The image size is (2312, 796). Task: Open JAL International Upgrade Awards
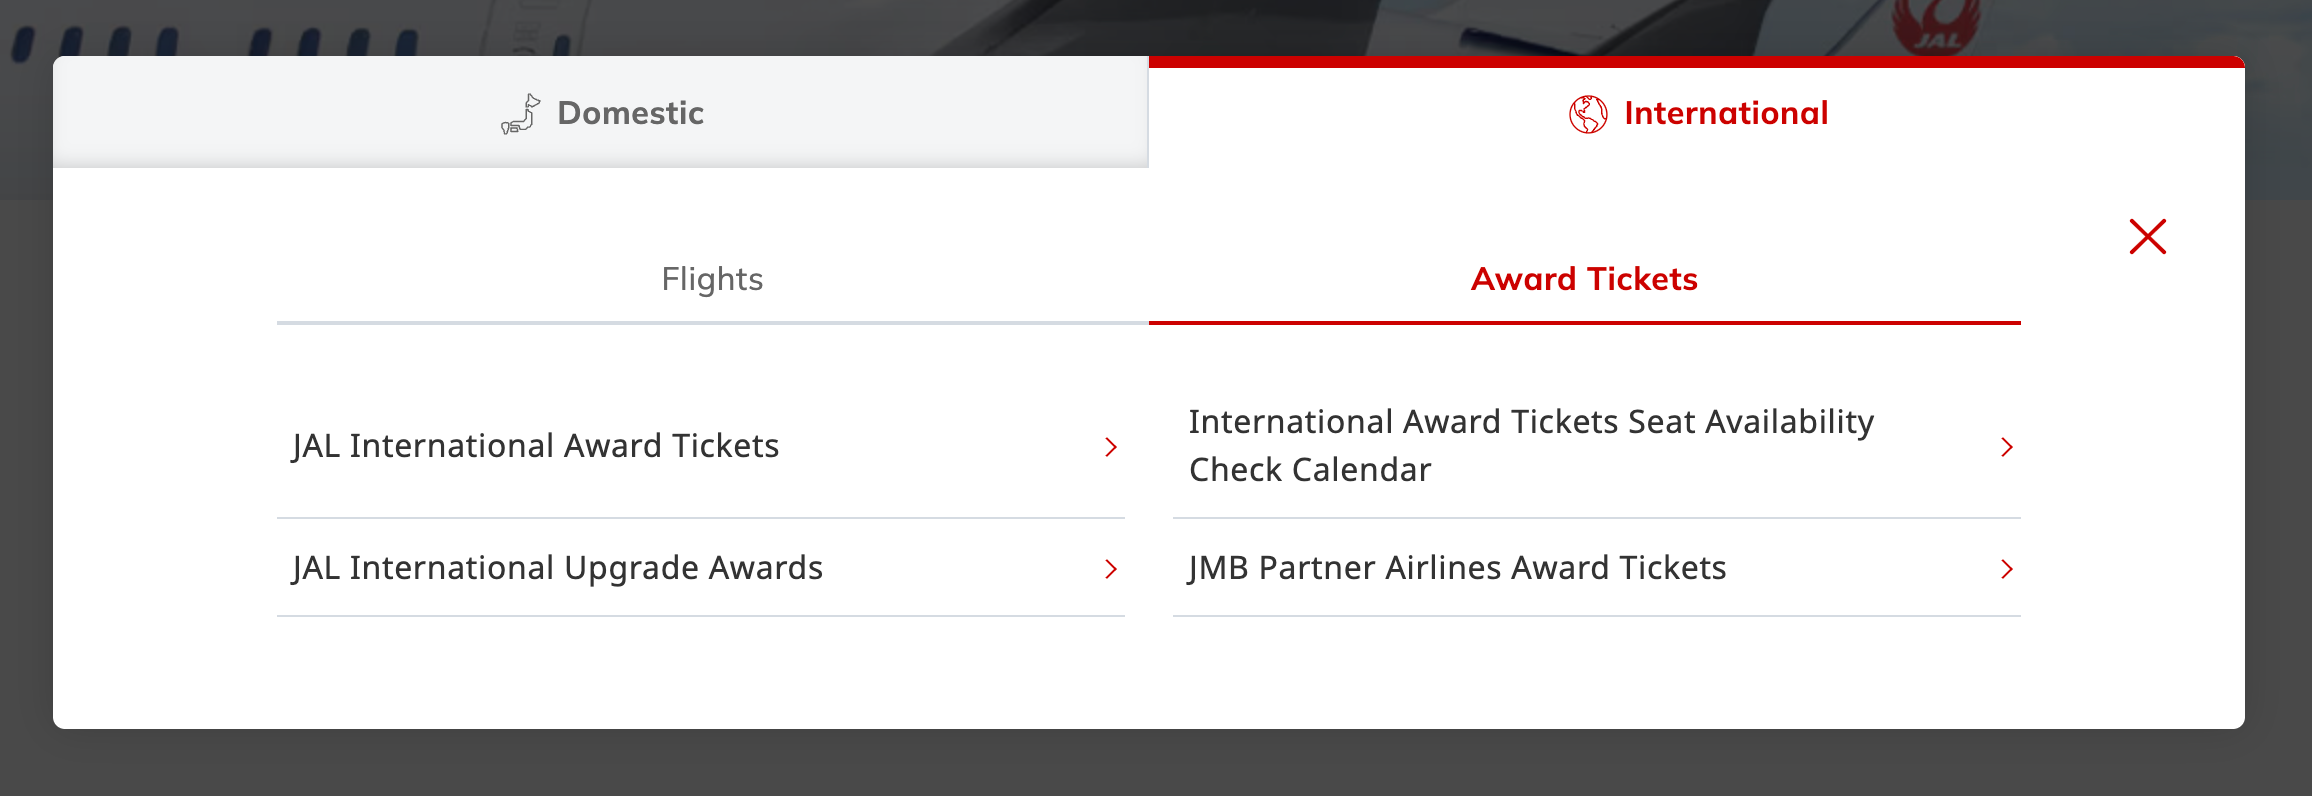tap(557, 569)
